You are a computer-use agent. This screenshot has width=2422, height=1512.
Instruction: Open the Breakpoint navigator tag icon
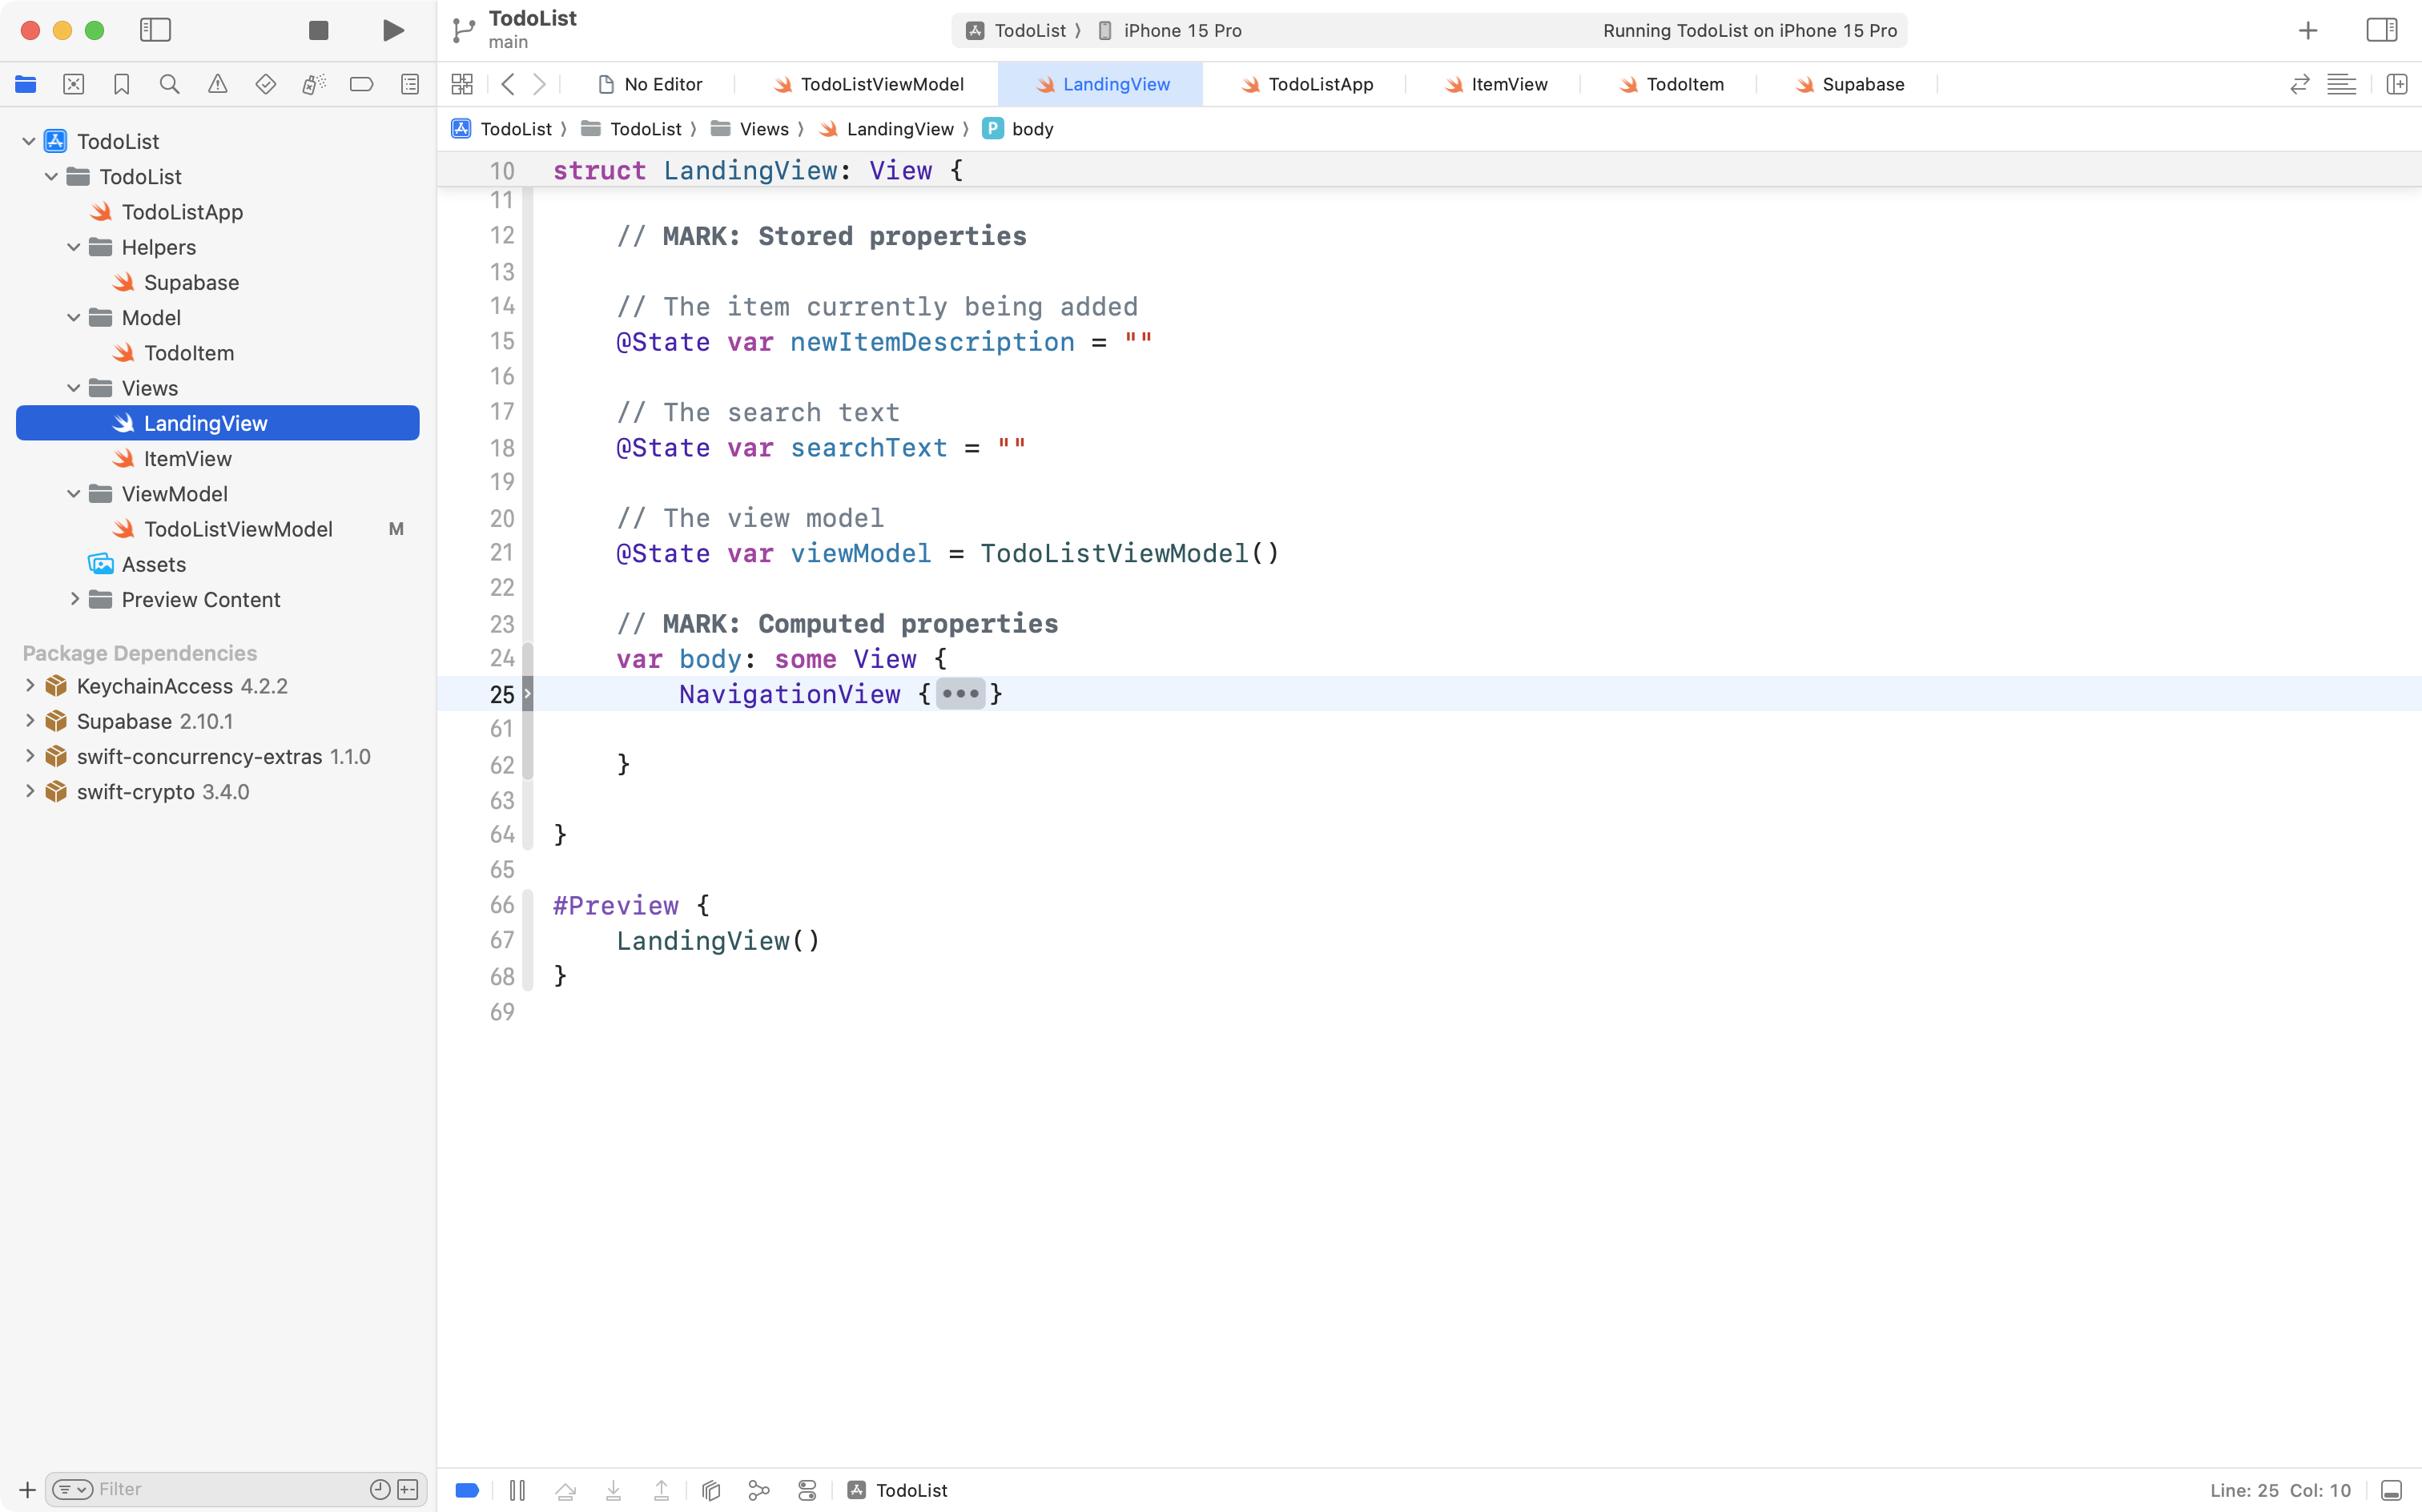[362, 84]
